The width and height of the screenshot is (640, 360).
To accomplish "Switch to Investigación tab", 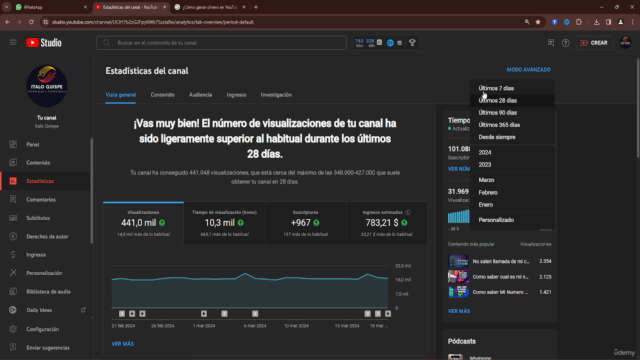I will point(276,95).
